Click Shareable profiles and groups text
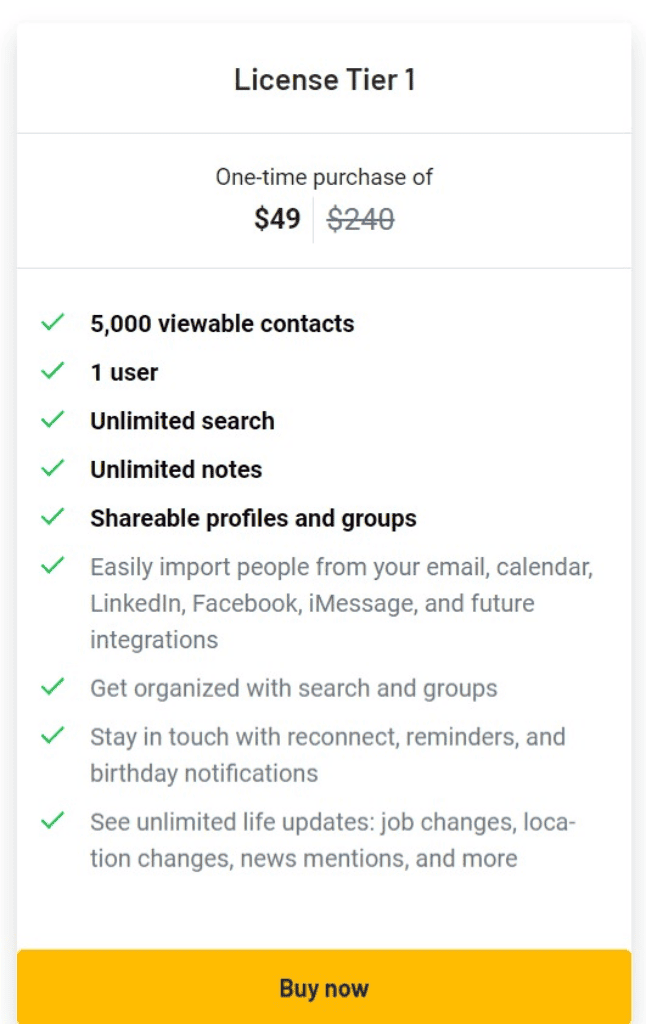This screenshot has width=646, height=1024. 253,518
